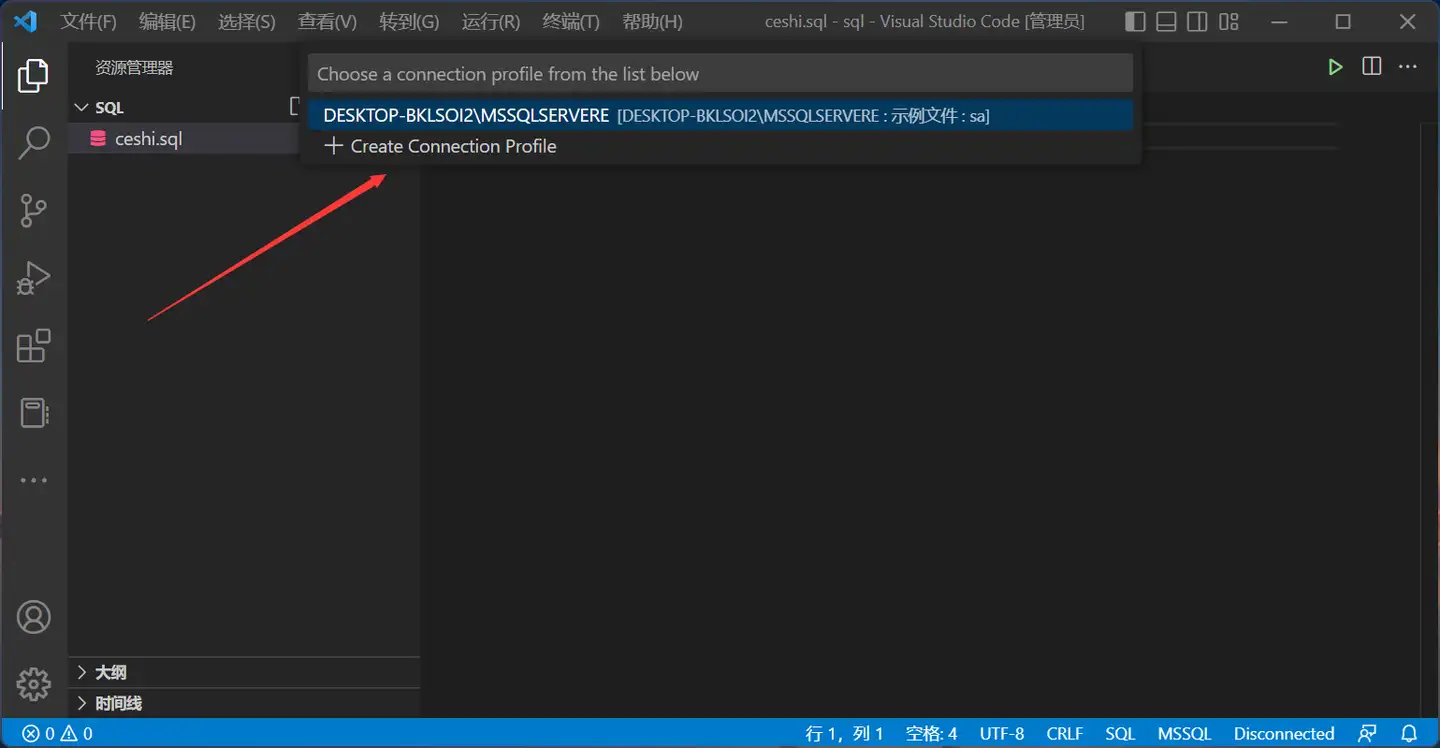Click the 资源管理器 panel title
1440x748 pixels.
[134, 68]
